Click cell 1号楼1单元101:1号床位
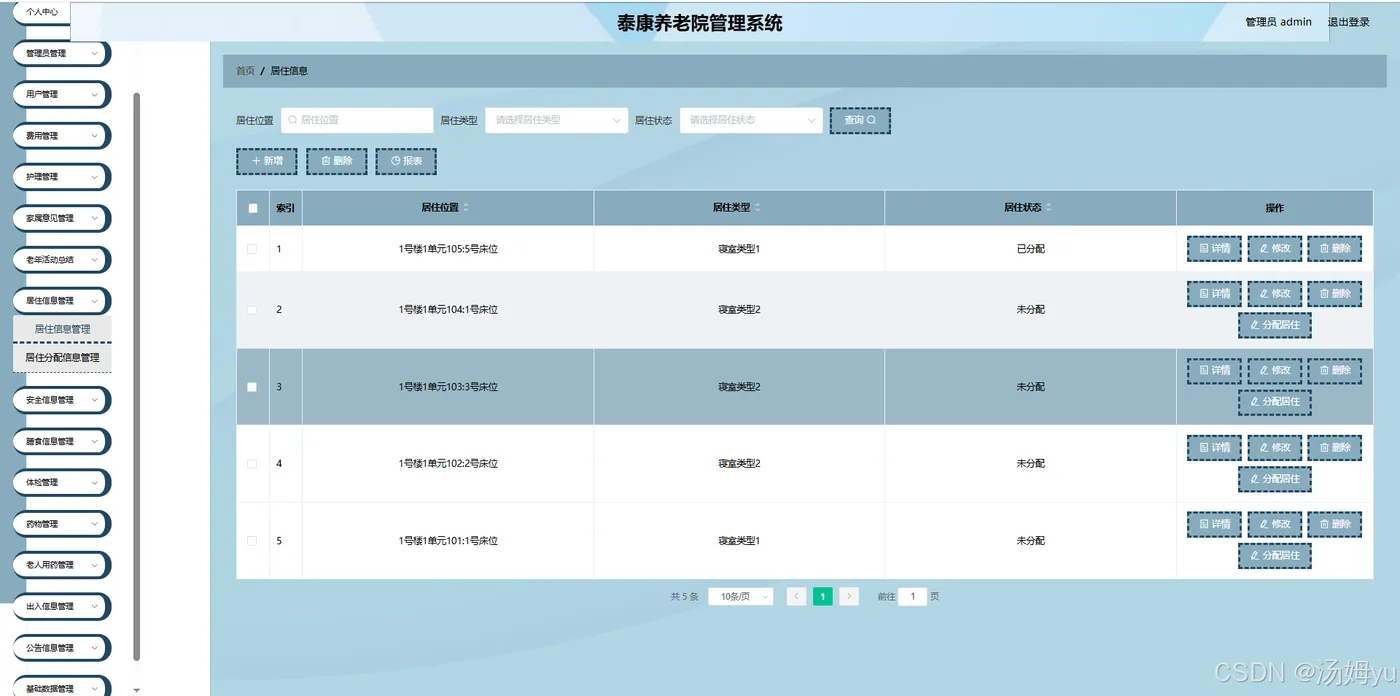Viewport: 1400px width, 696px height. (x=448, y=541)
